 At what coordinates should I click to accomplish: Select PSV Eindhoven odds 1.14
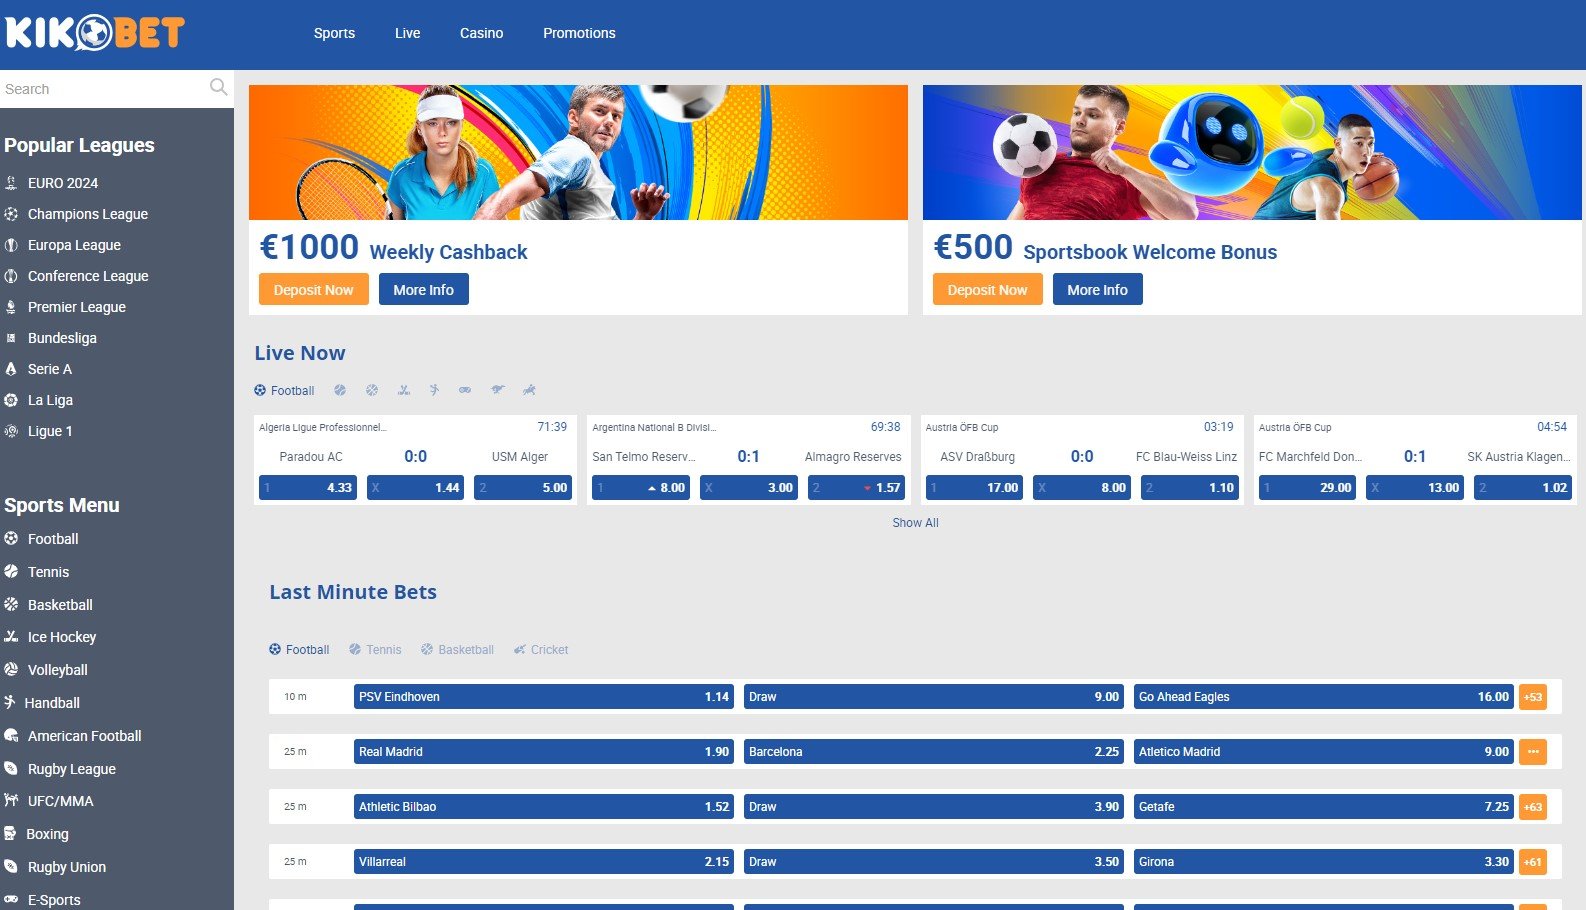544,697
